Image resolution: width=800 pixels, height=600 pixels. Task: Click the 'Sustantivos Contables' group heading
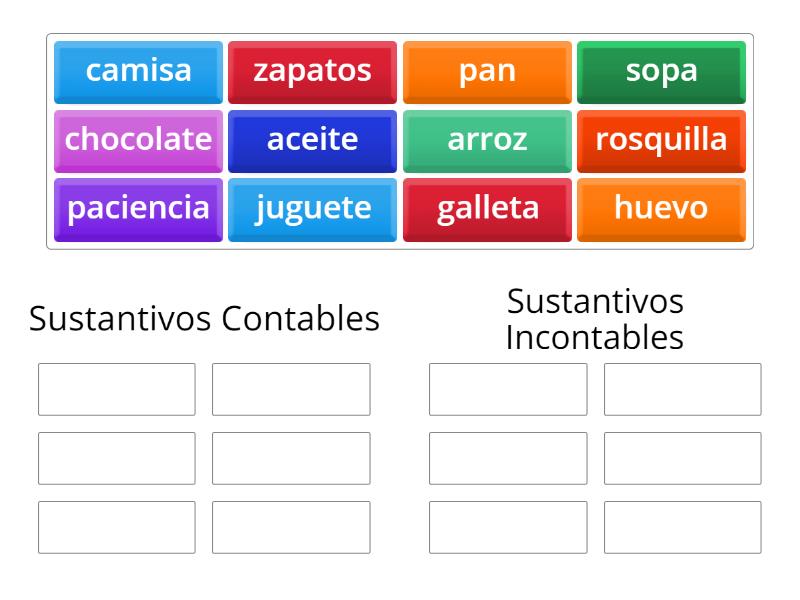coord(204,319)
